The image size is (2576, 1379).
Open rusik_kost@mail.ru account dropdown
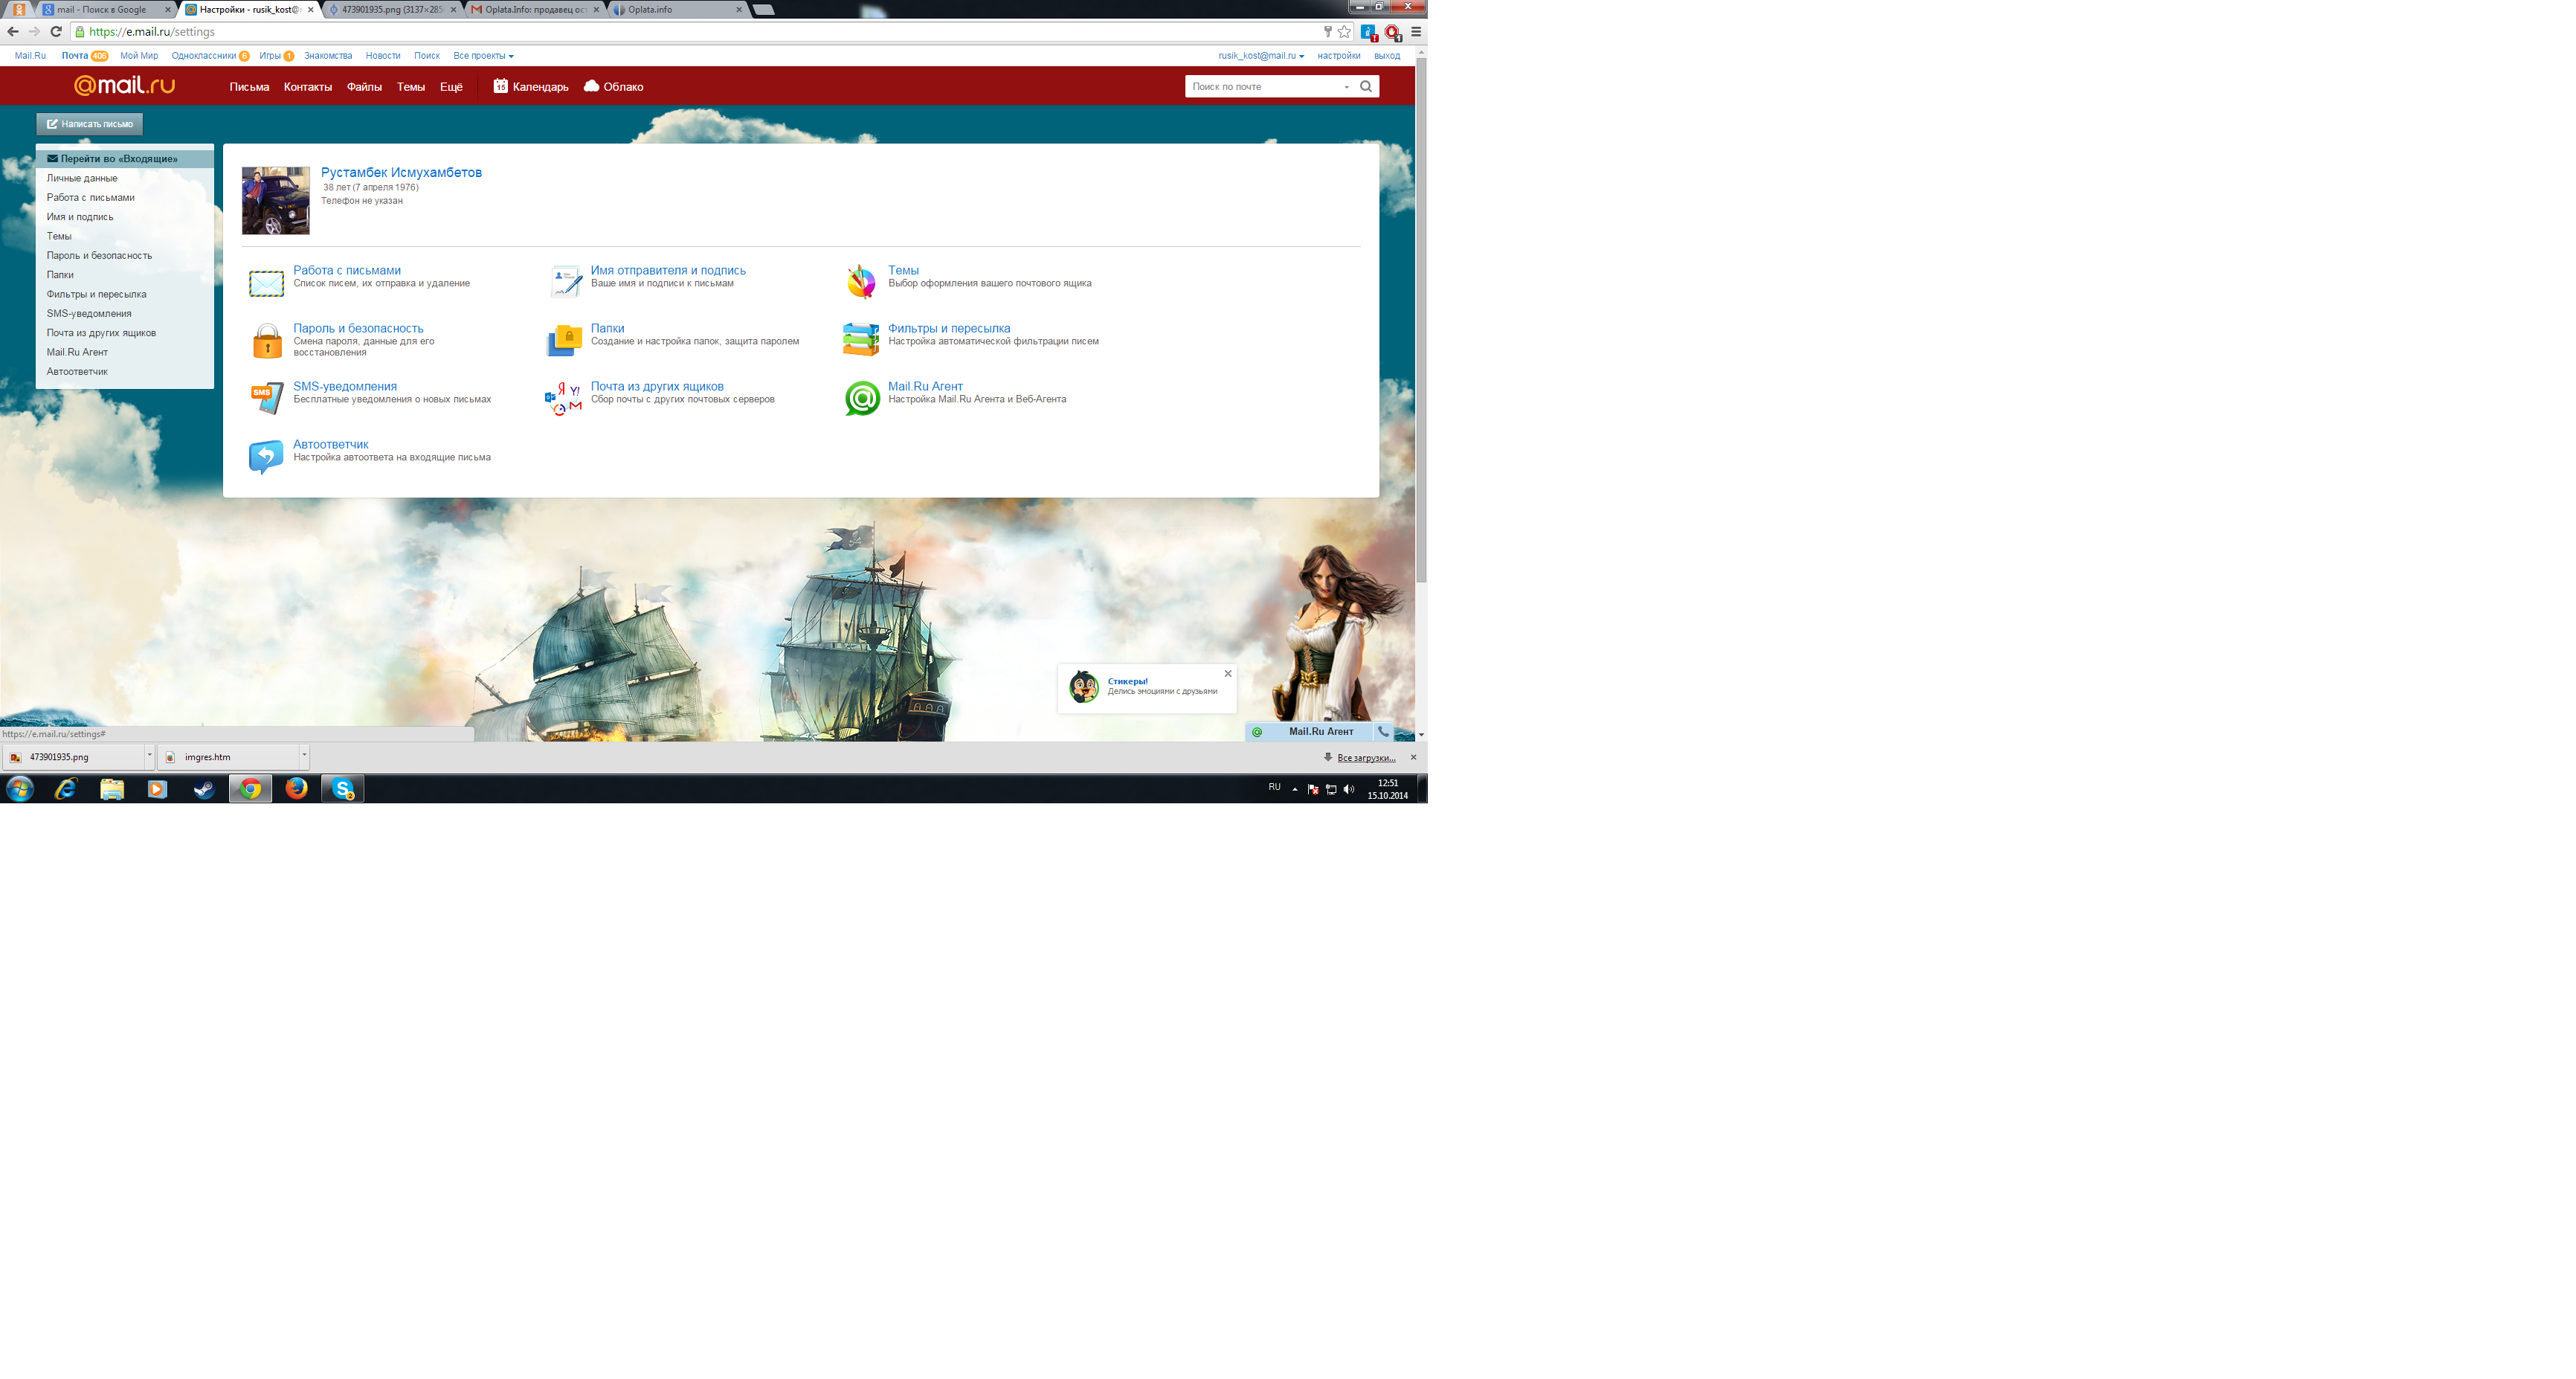coord(1261,56)
